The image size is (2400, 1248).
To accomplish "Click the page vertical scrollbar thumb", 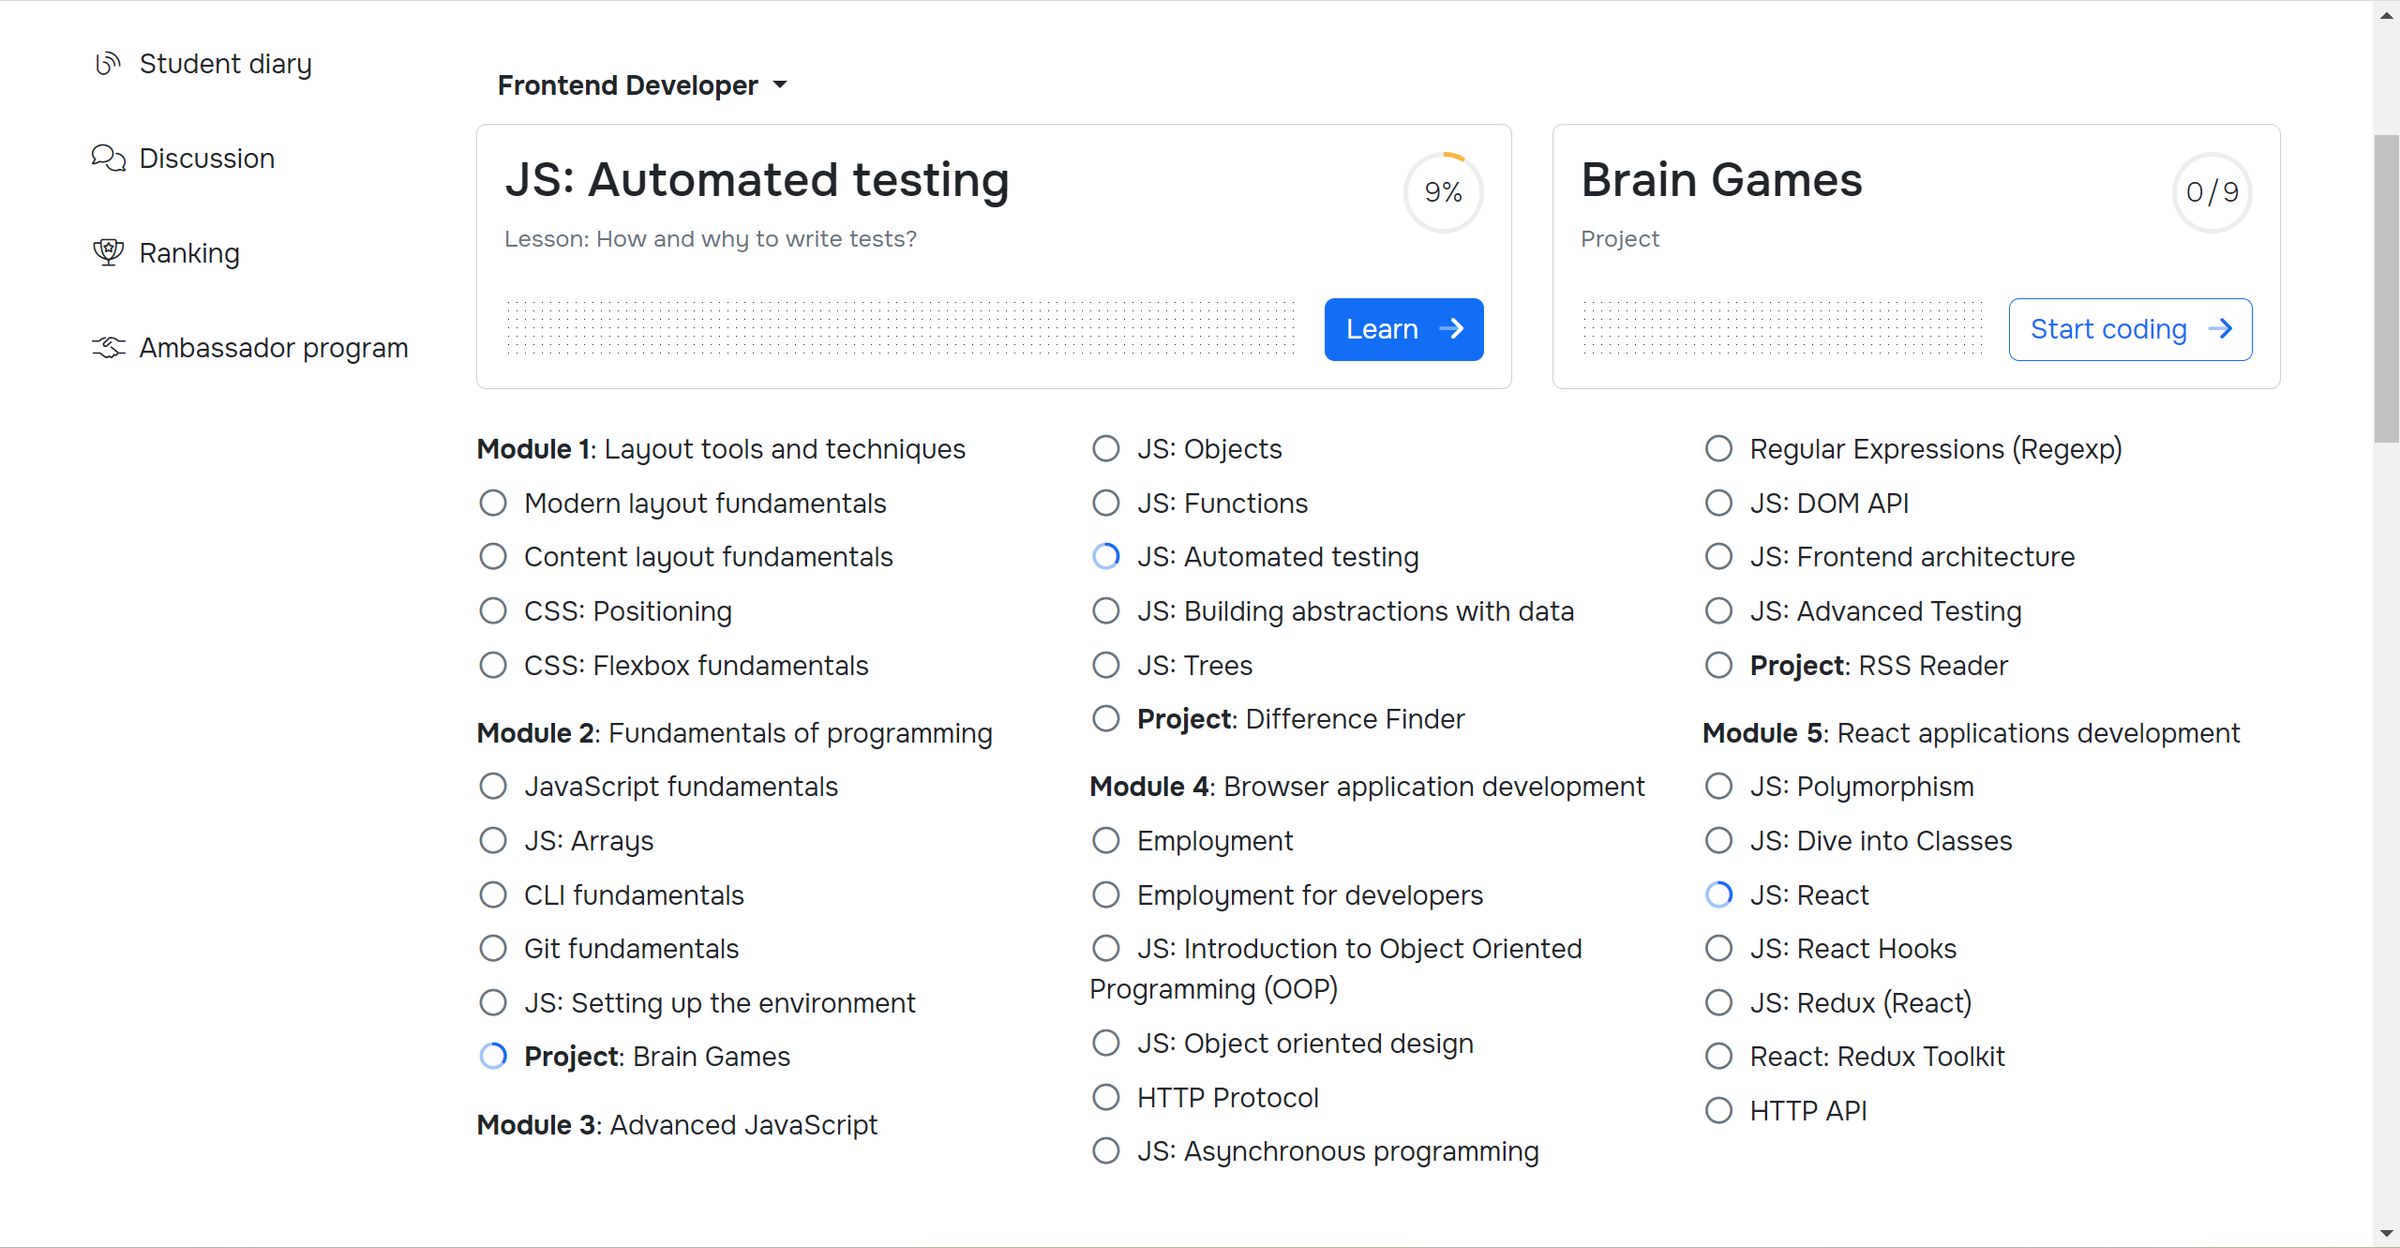I will click(2387, 288).
